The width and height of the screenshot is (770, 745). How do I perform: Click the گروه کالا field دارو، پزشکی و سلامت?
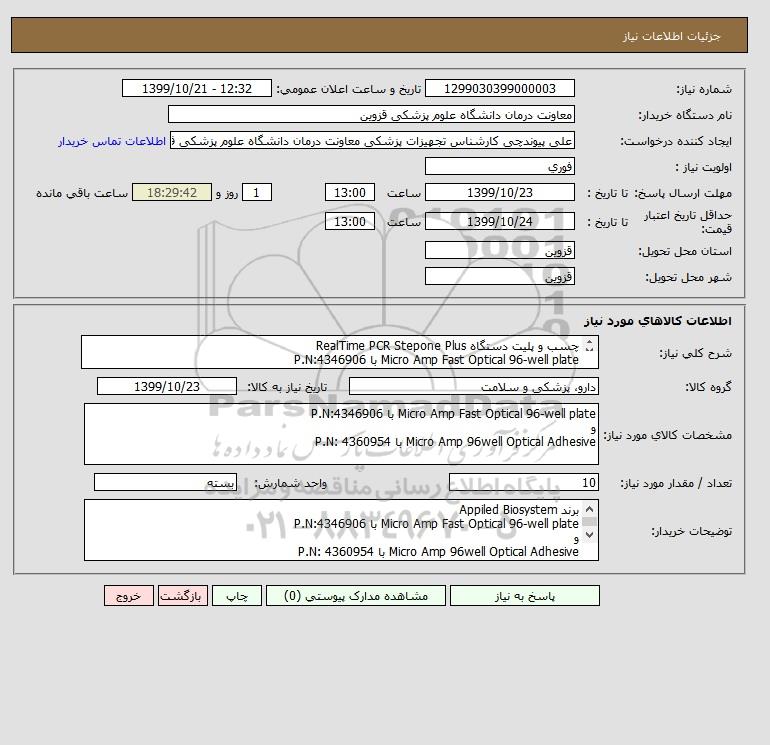coord(473,386)
